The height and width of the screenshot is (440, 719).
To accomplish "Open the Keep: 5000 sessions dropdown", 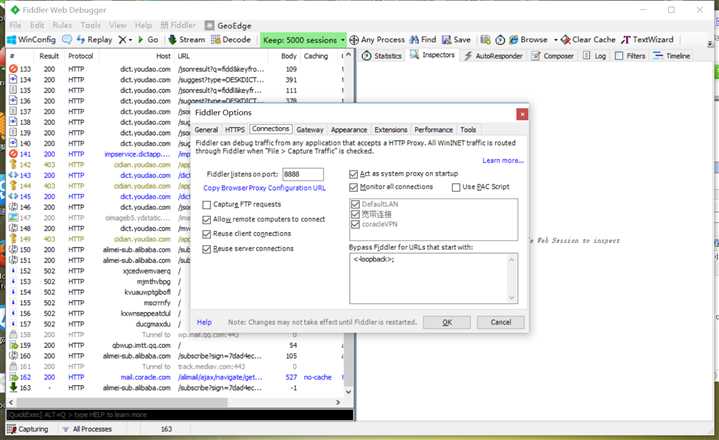I will 303,40.
